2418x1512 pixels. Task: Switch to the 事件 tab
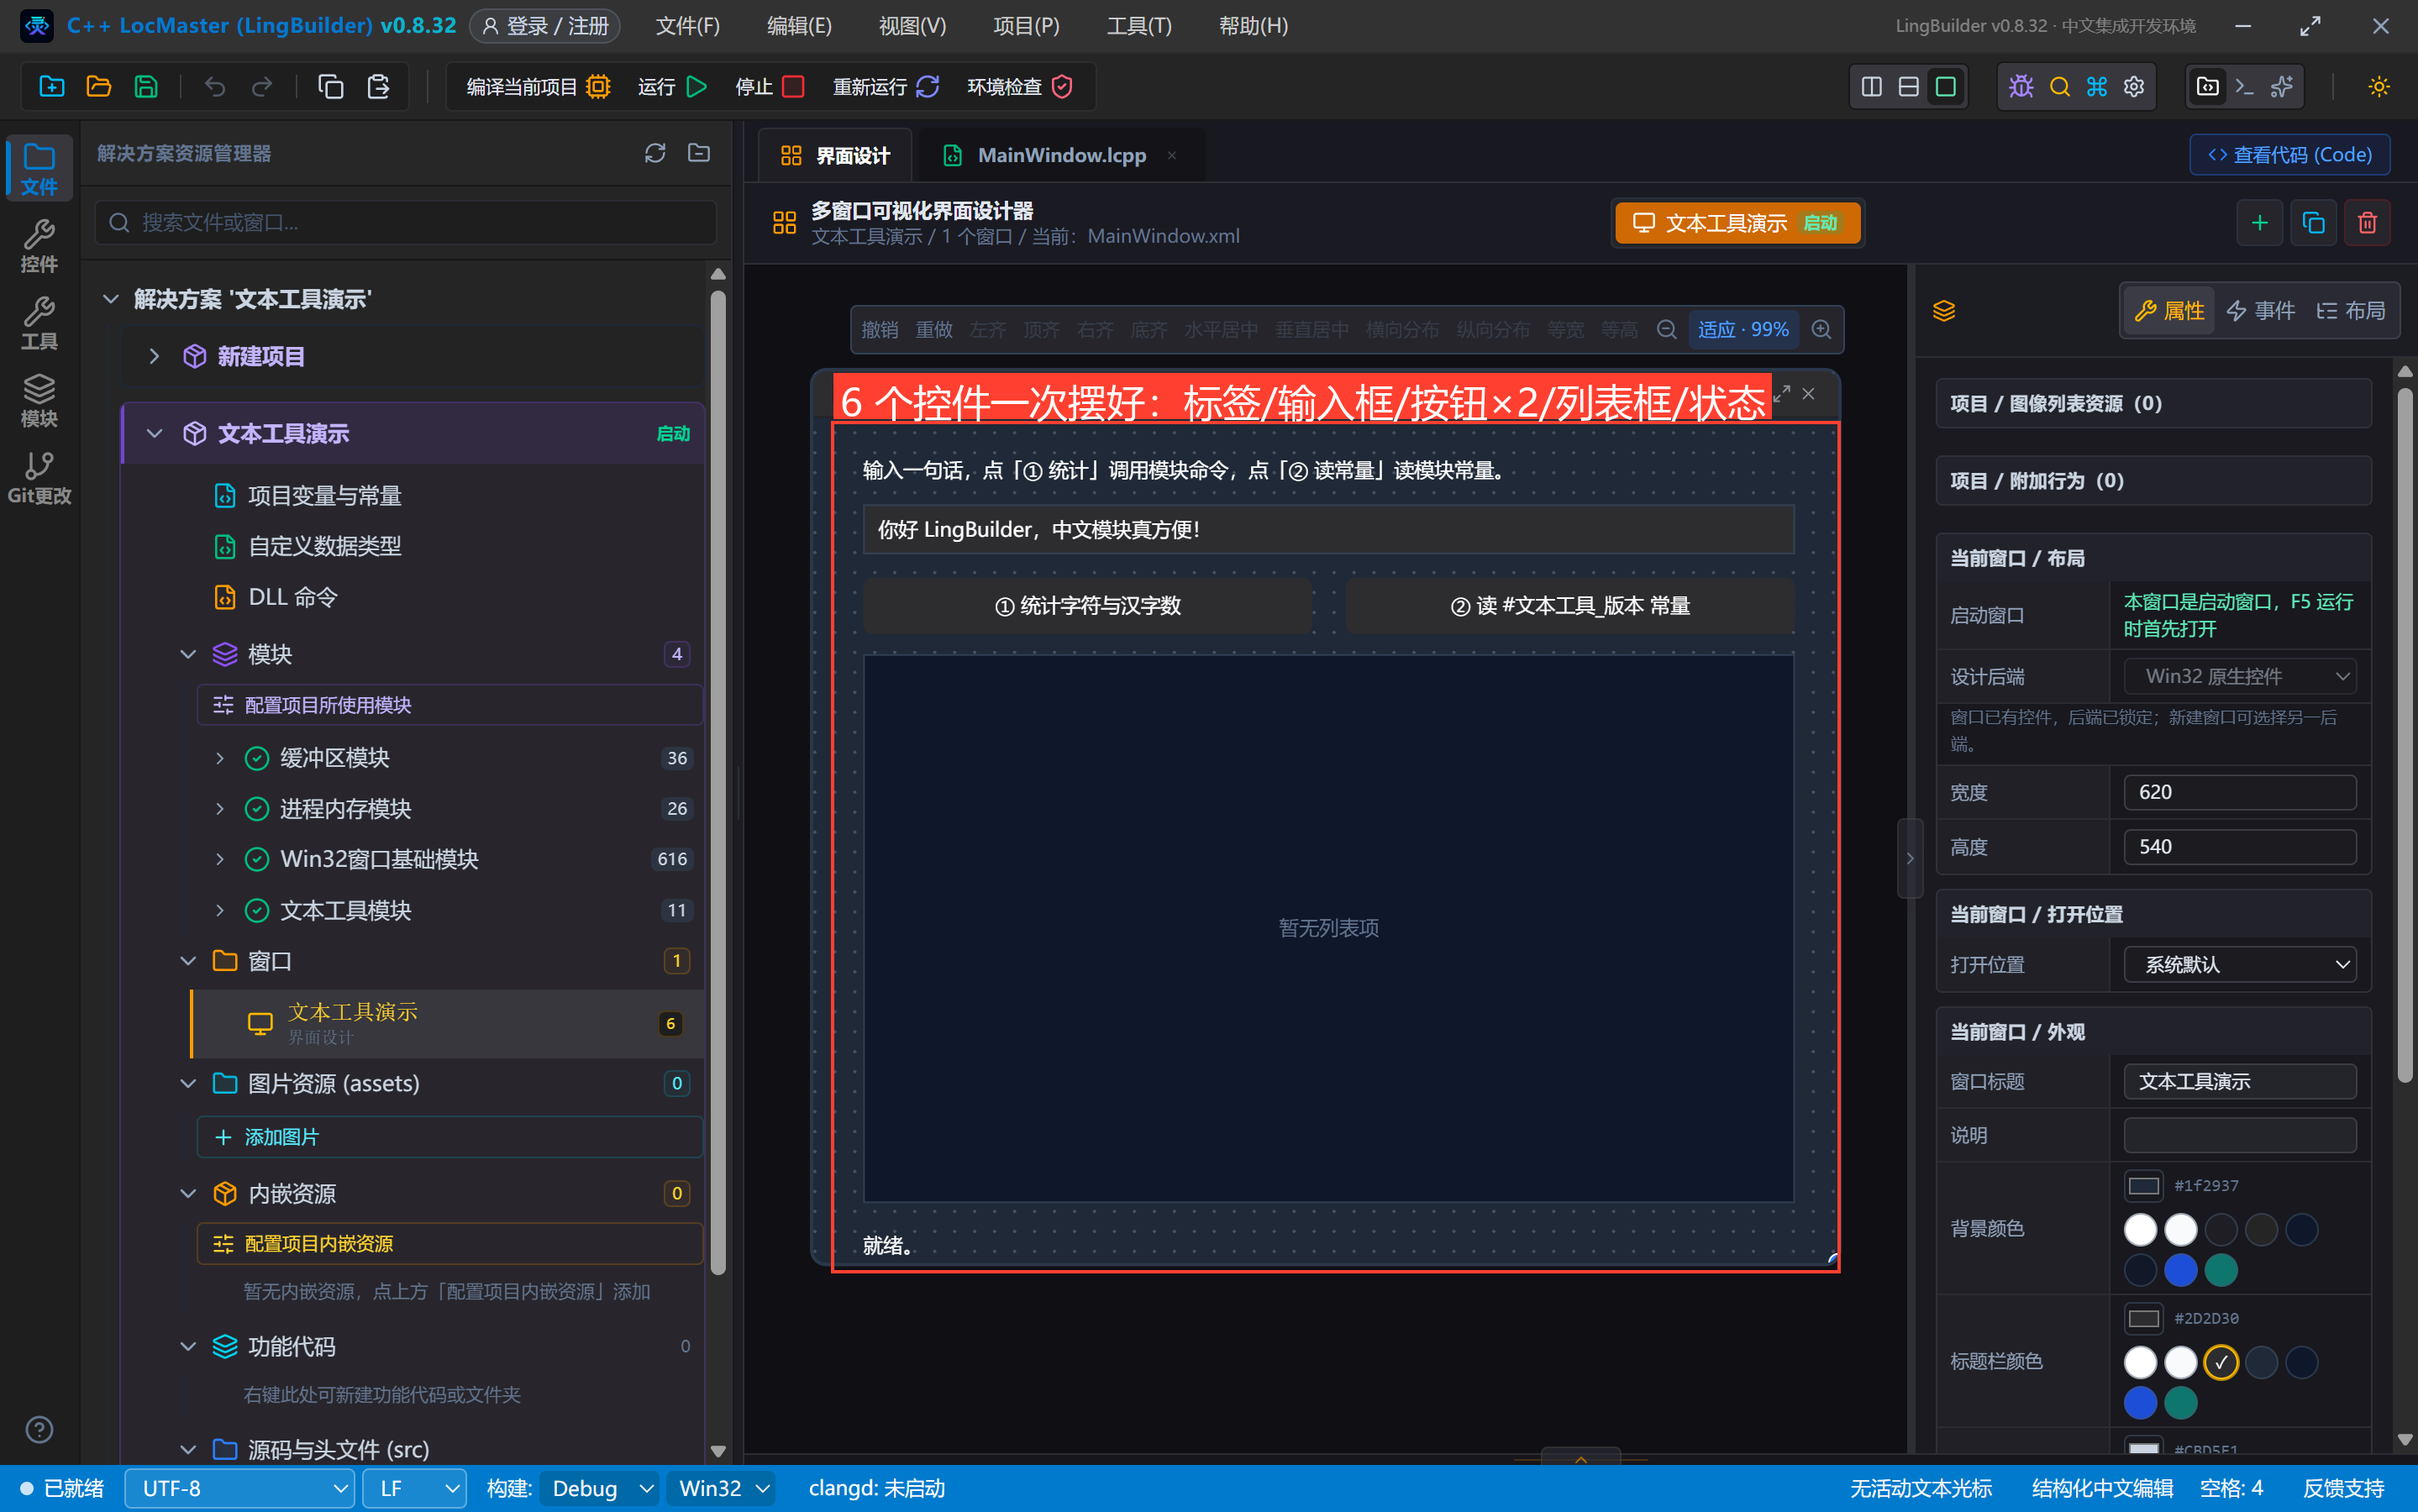(2261, 311)
